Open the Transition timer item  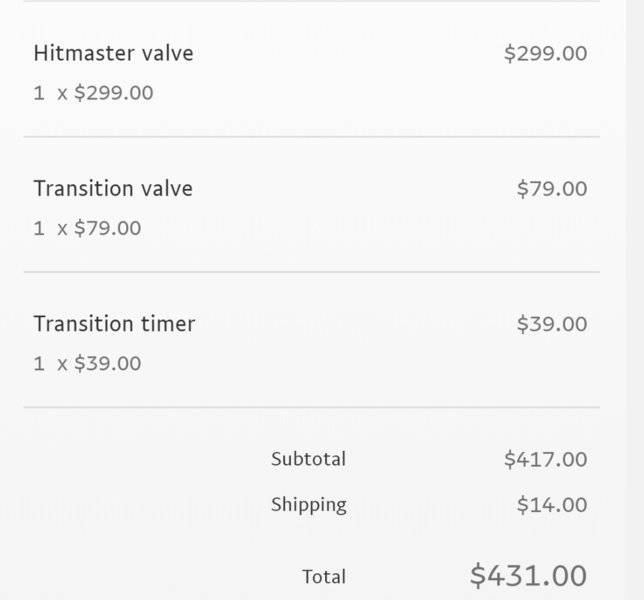[x=114, y=324]
